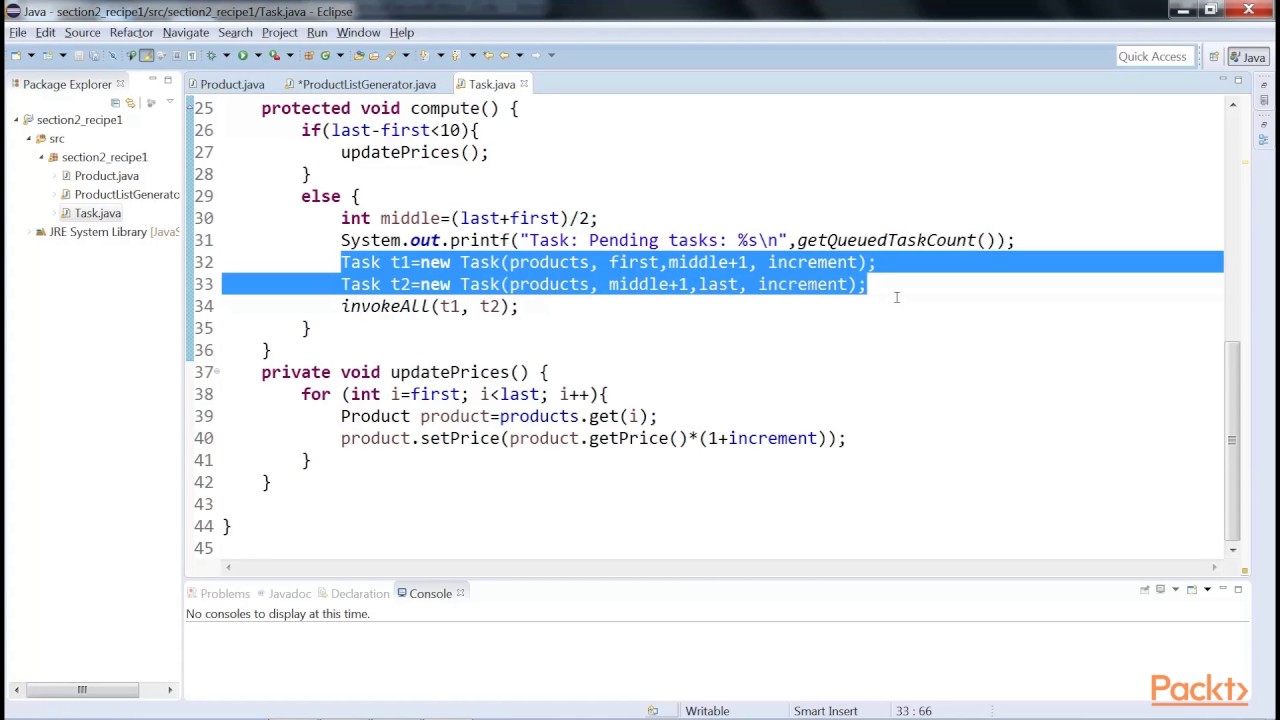Click the Java perspective button
The image size is (1280, 720).
1247,57
